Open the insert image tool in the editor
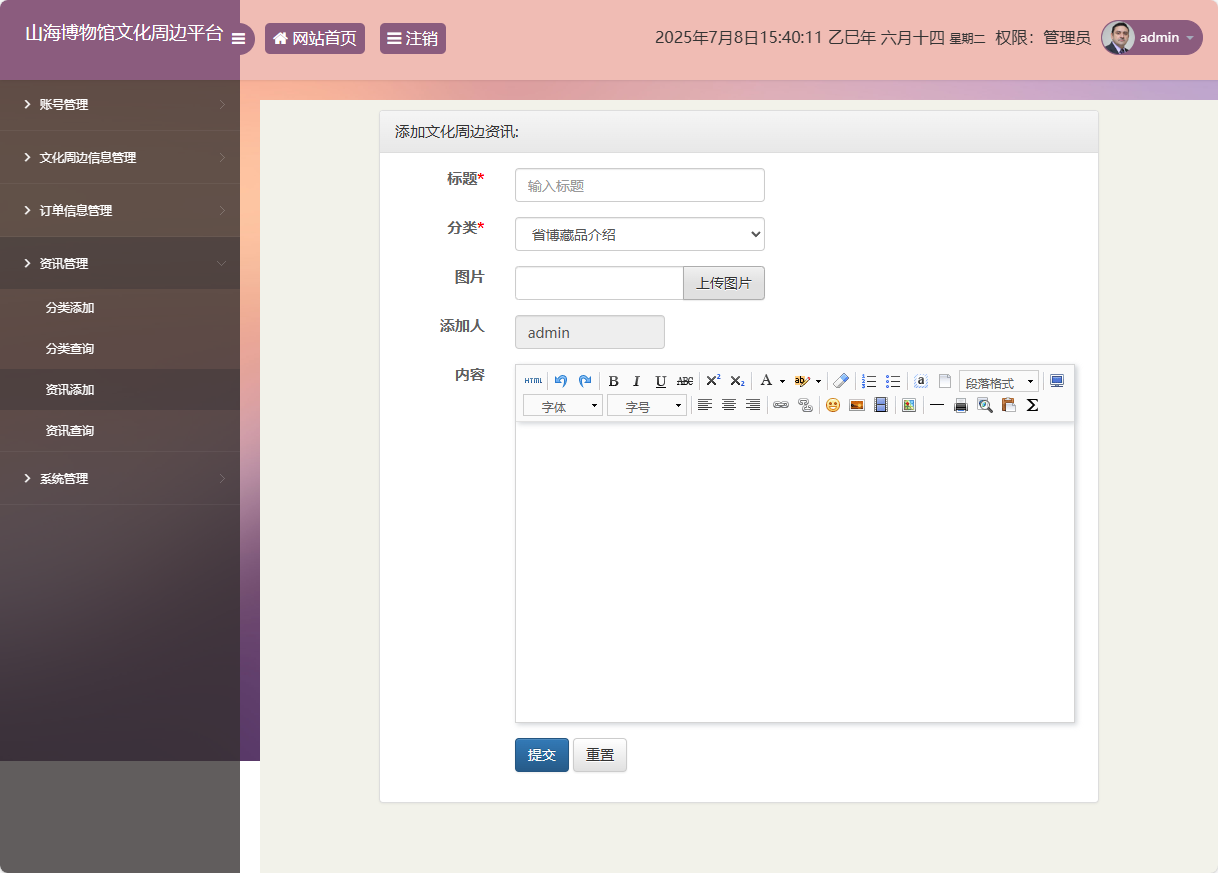Screen dimensions: 1218x873 coord(855,405)
